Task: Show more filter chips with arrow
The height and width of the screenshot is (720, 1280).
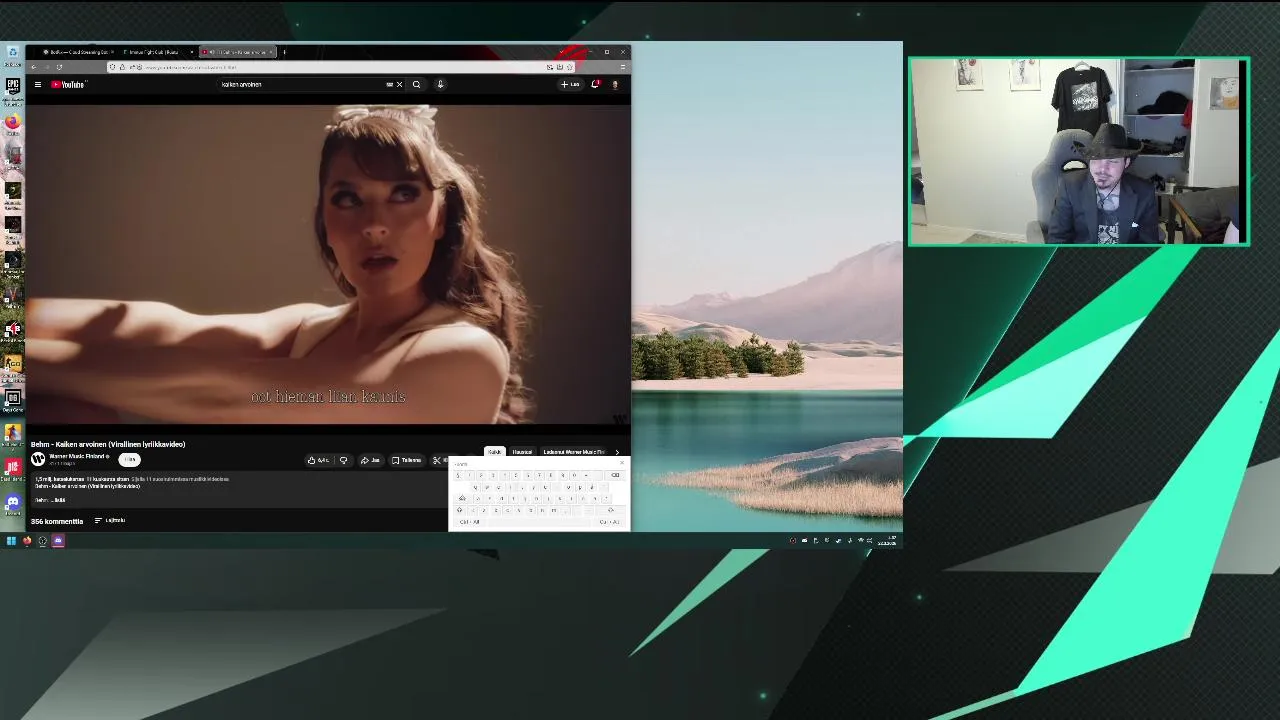Action: tap(617, 452)
